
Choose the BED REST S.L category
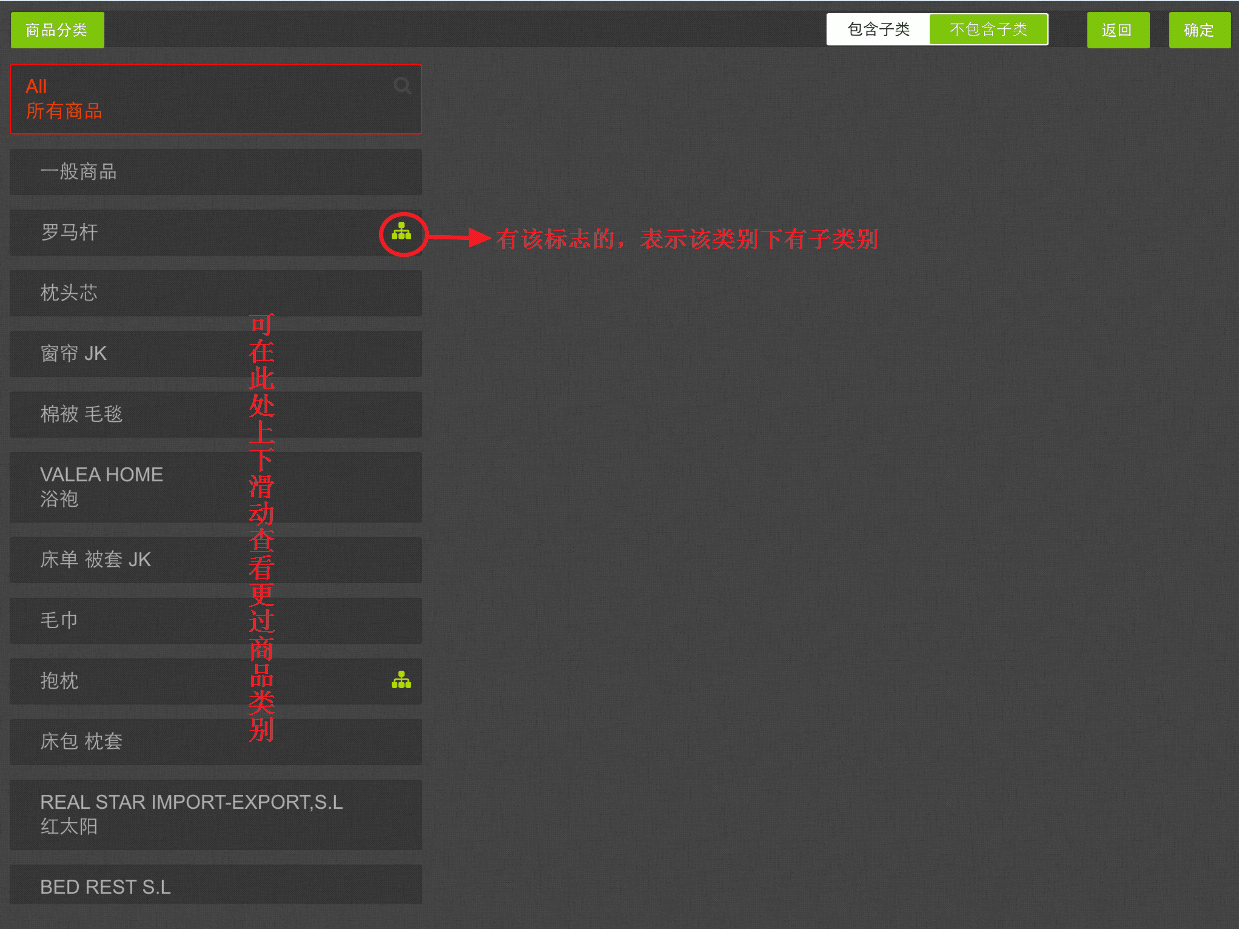click(216, 885)
